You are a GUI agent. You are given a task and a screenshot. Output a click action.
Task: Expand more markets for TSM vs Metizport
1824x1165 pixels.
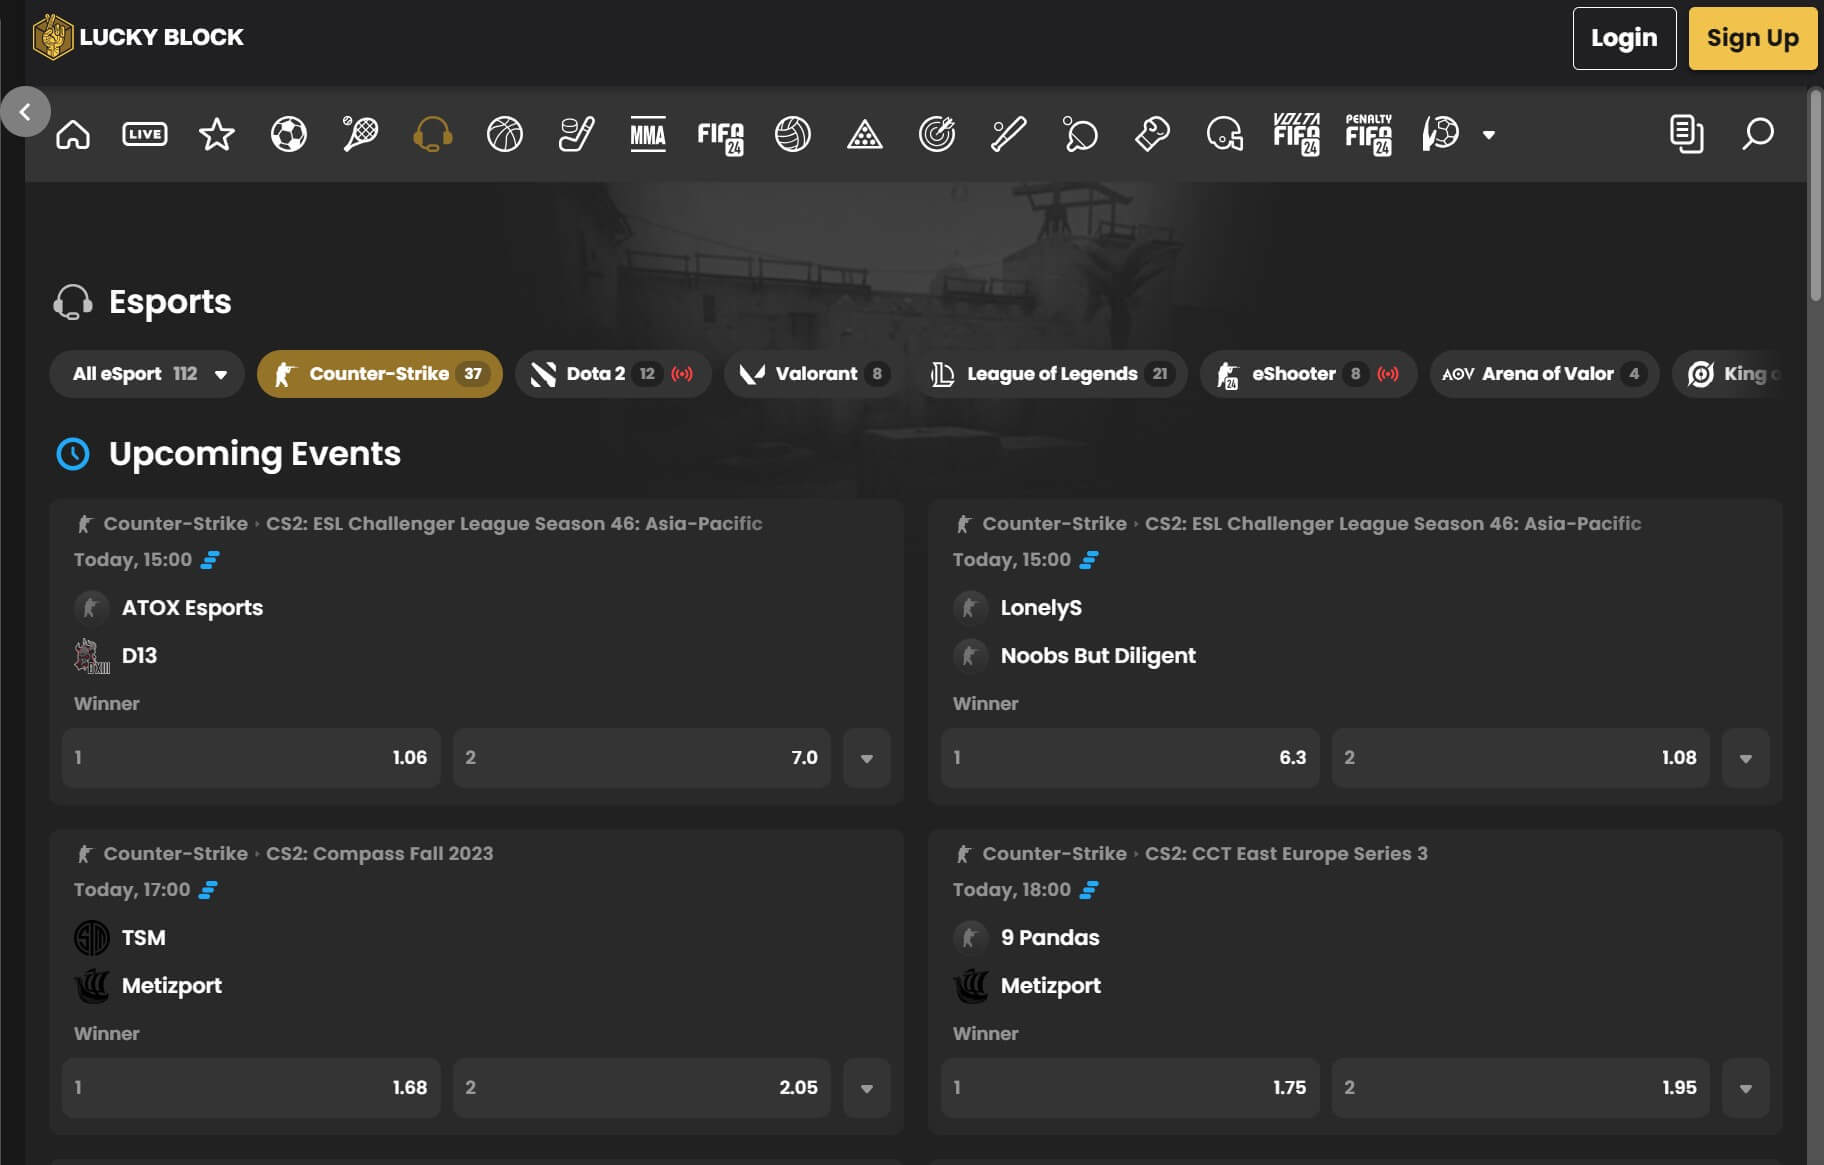[x=867, y=1088]
